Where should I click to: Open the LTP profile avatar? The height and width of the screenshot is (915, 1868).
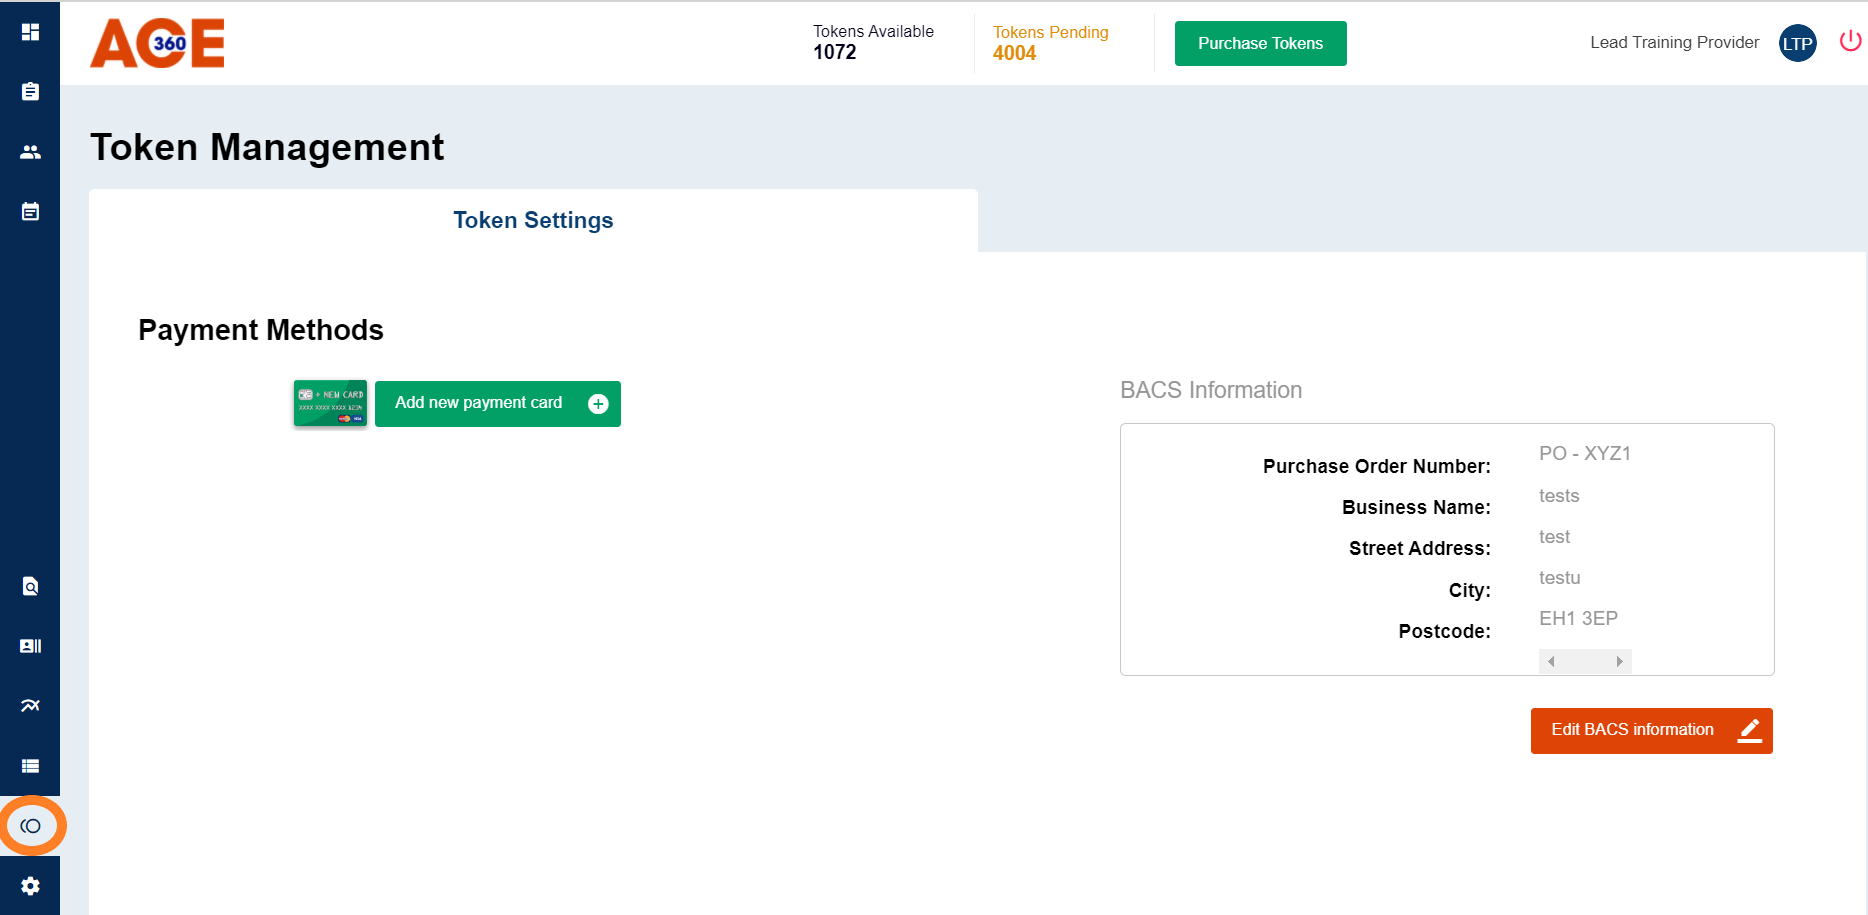tap(1797, 43)
